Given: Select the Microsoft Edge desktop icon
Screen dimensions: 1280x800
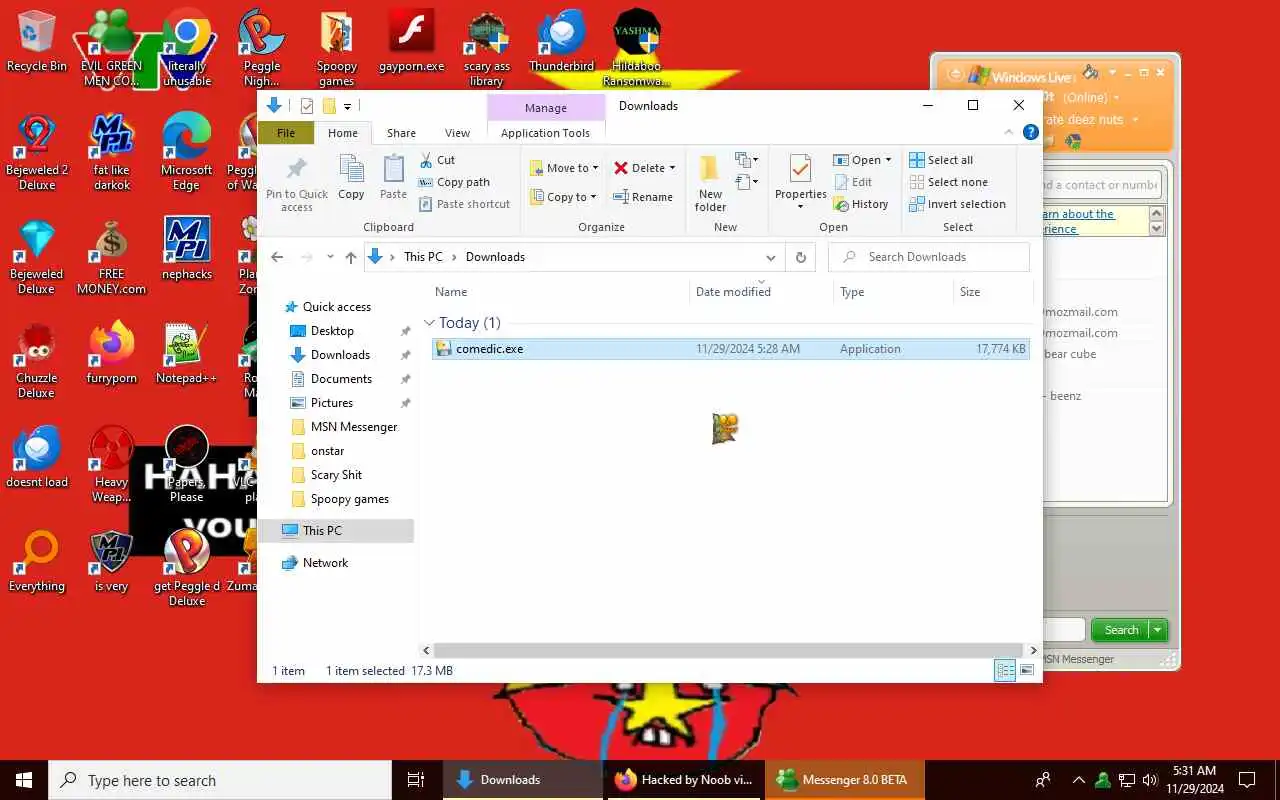Looking at the screenshot, I should [x=186, y=152].
